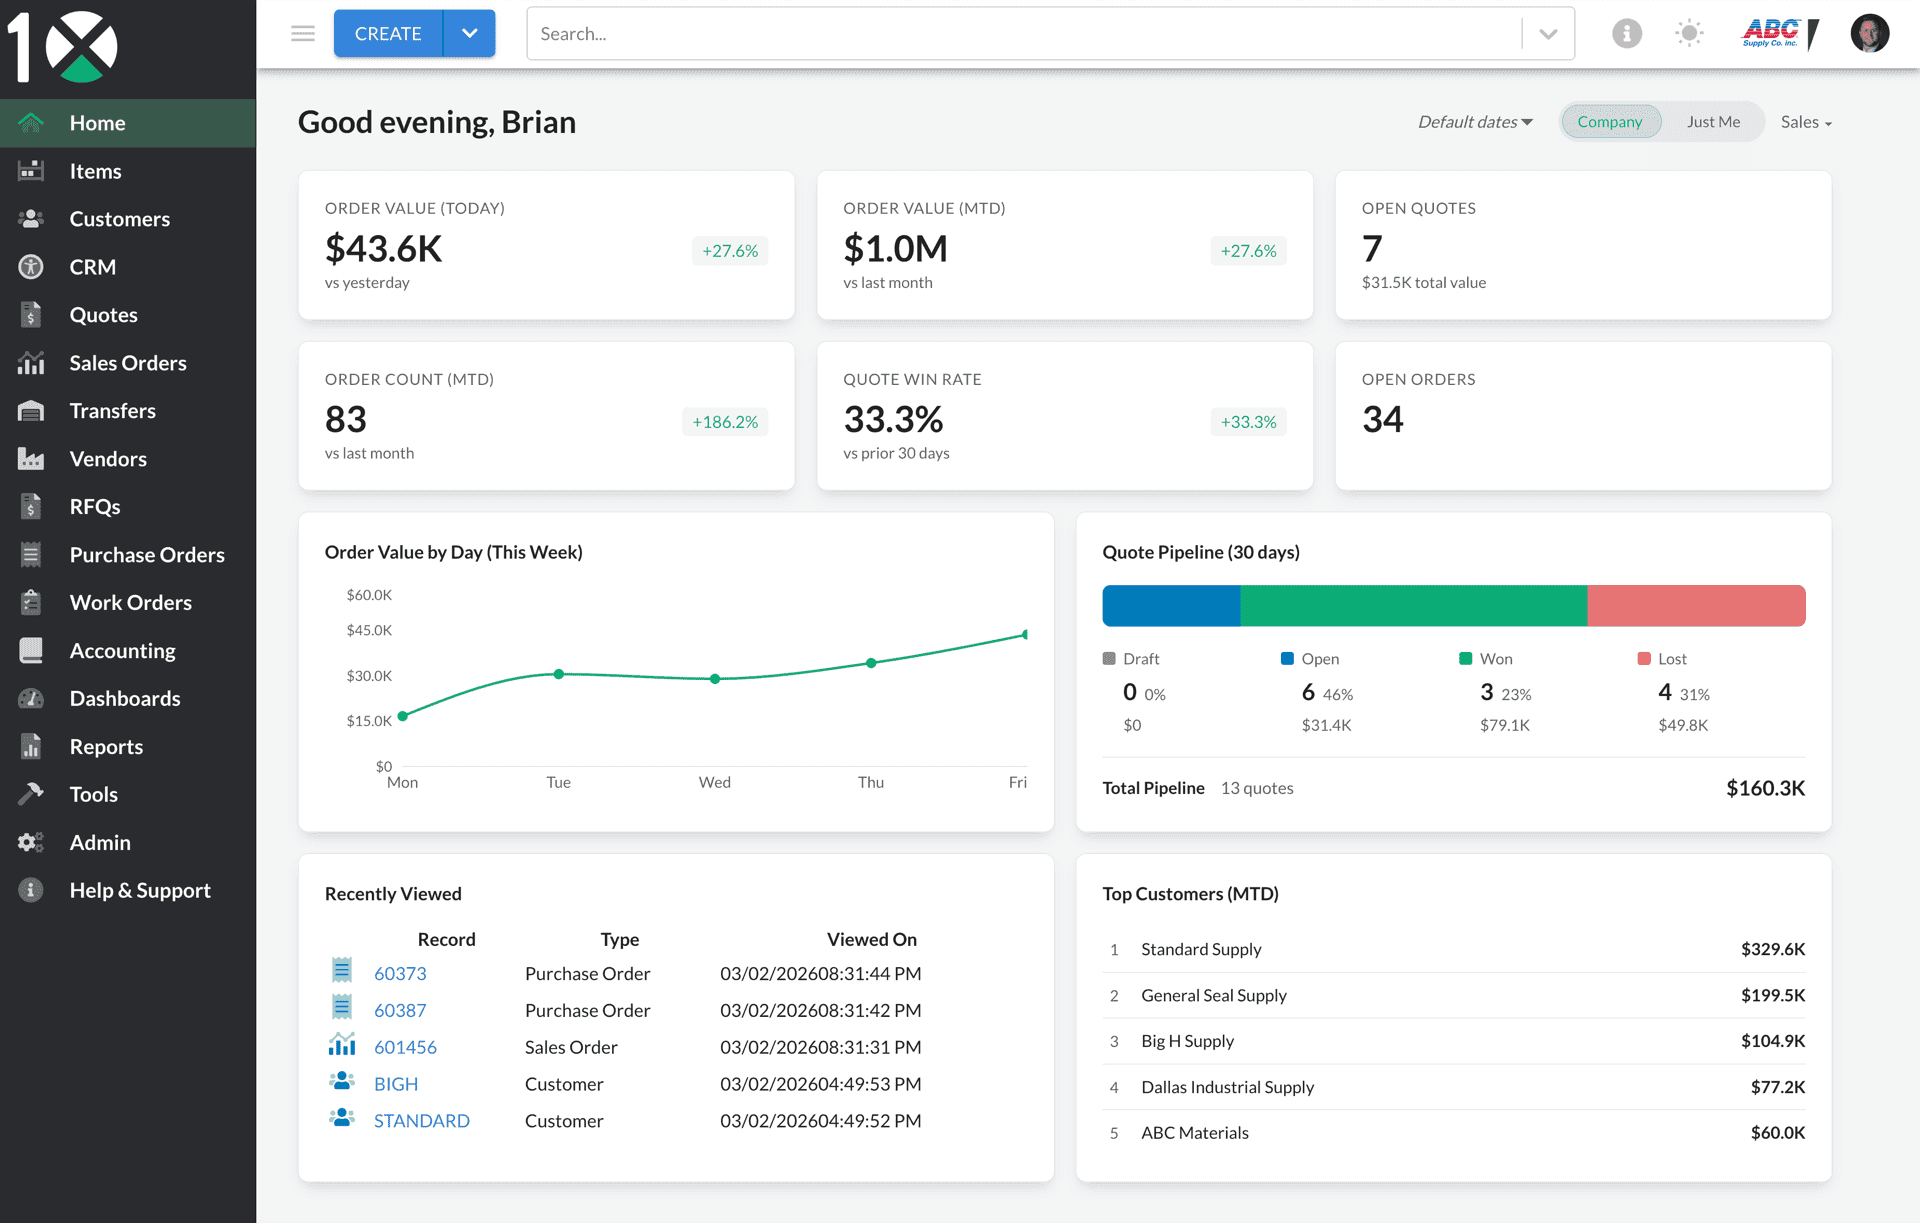
Task: Click the blue Open pipeline bar segment
Action: (1171, 606)
